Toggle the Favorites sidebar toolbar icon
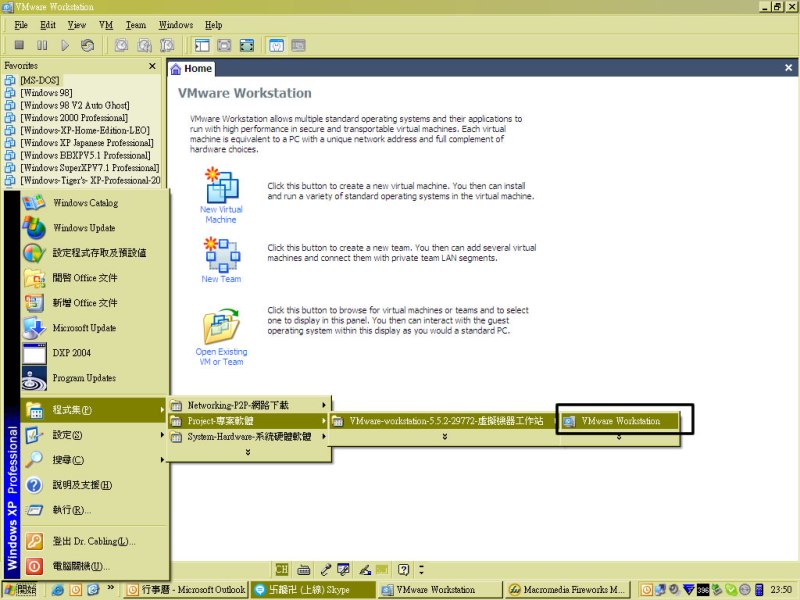800x600 pixels. (202, 45)
